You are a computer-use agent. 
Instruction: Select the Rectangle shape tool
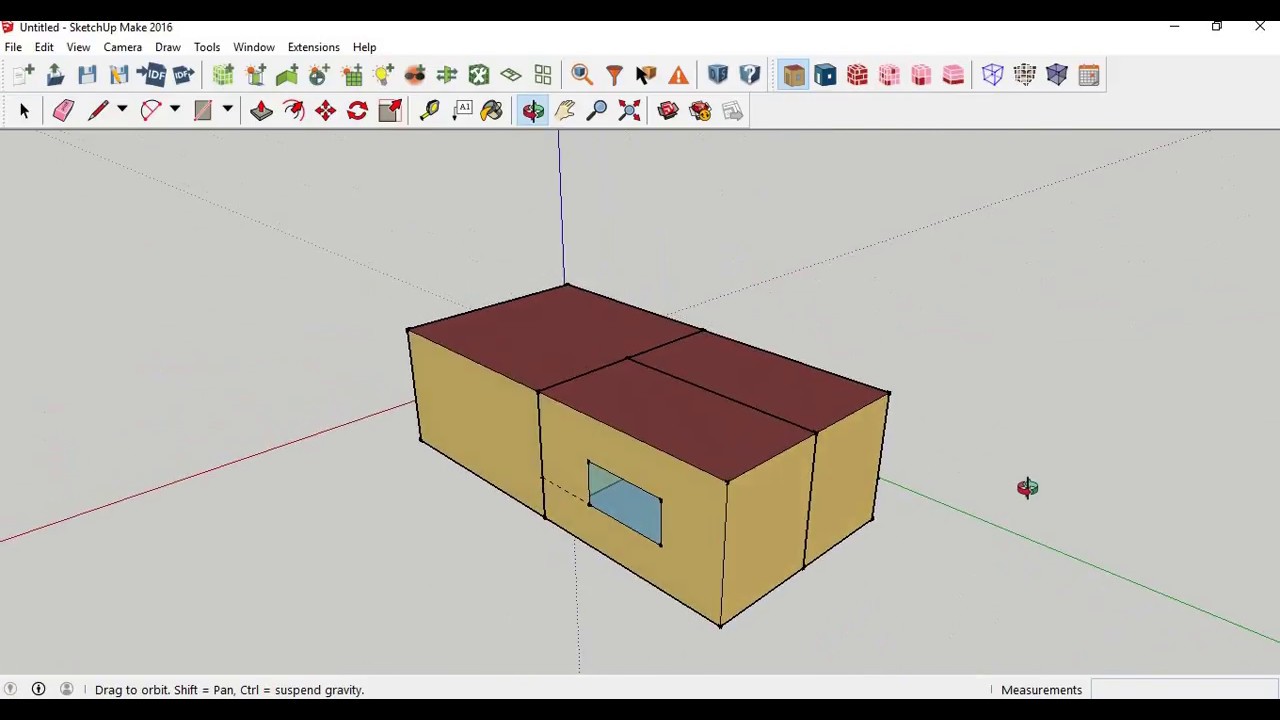pos(203,111)
